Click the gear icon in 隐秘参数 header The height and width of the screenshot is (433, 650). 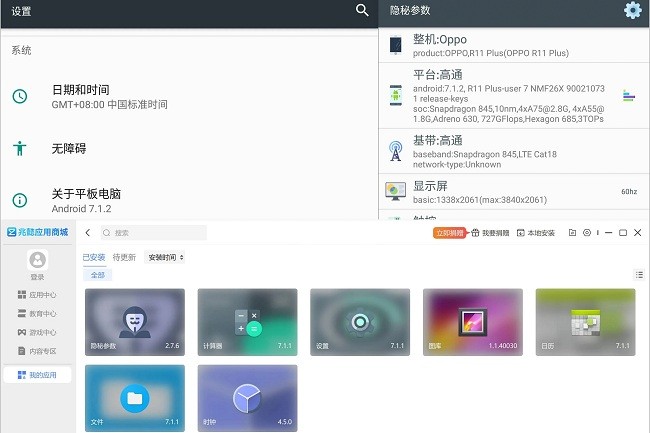pos(632,11)
